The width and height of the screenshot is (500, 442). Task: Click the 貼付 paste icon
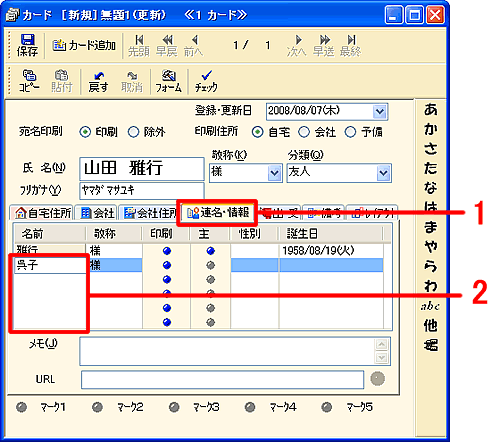(62, 81)
